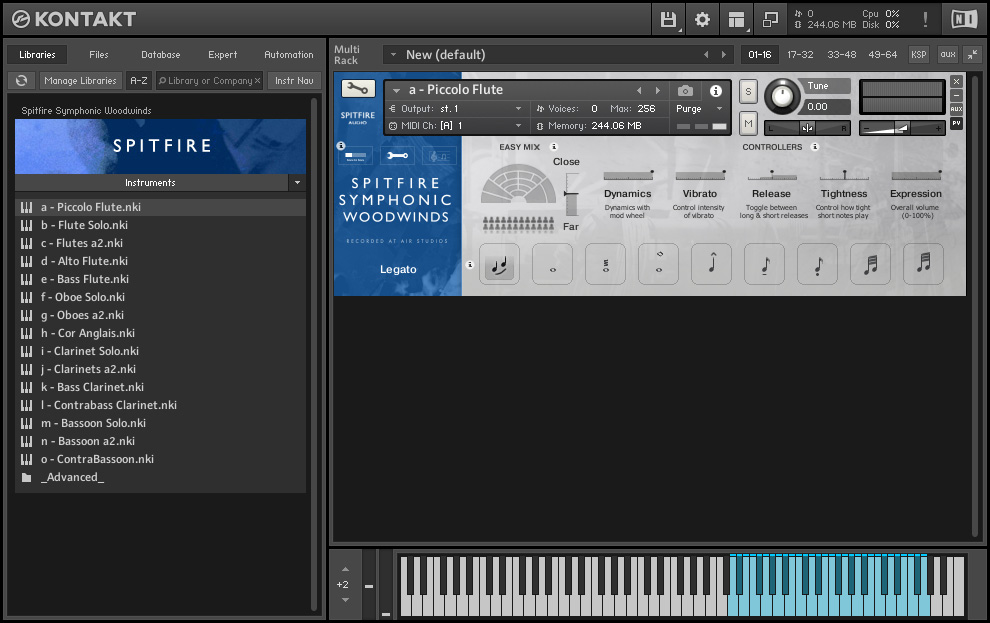Select the trill articulation button

605,264
